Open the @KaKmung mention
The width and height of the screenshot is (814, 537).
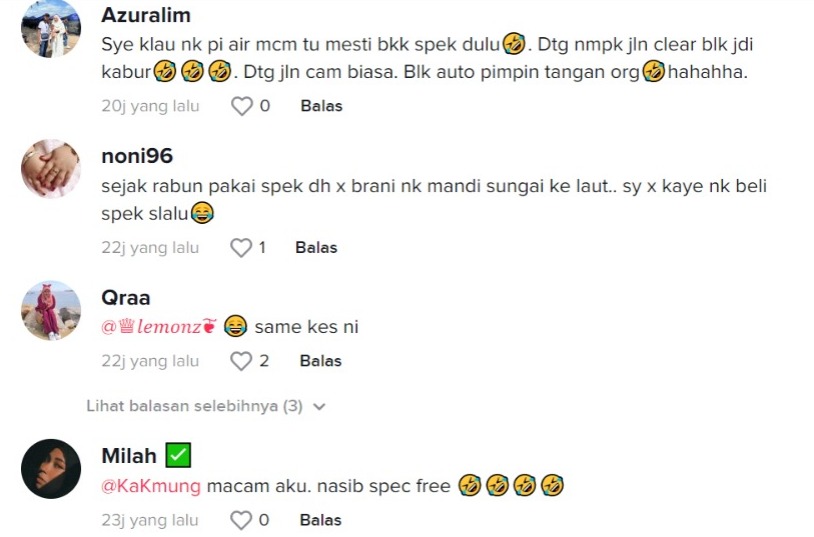pos(151,486)
